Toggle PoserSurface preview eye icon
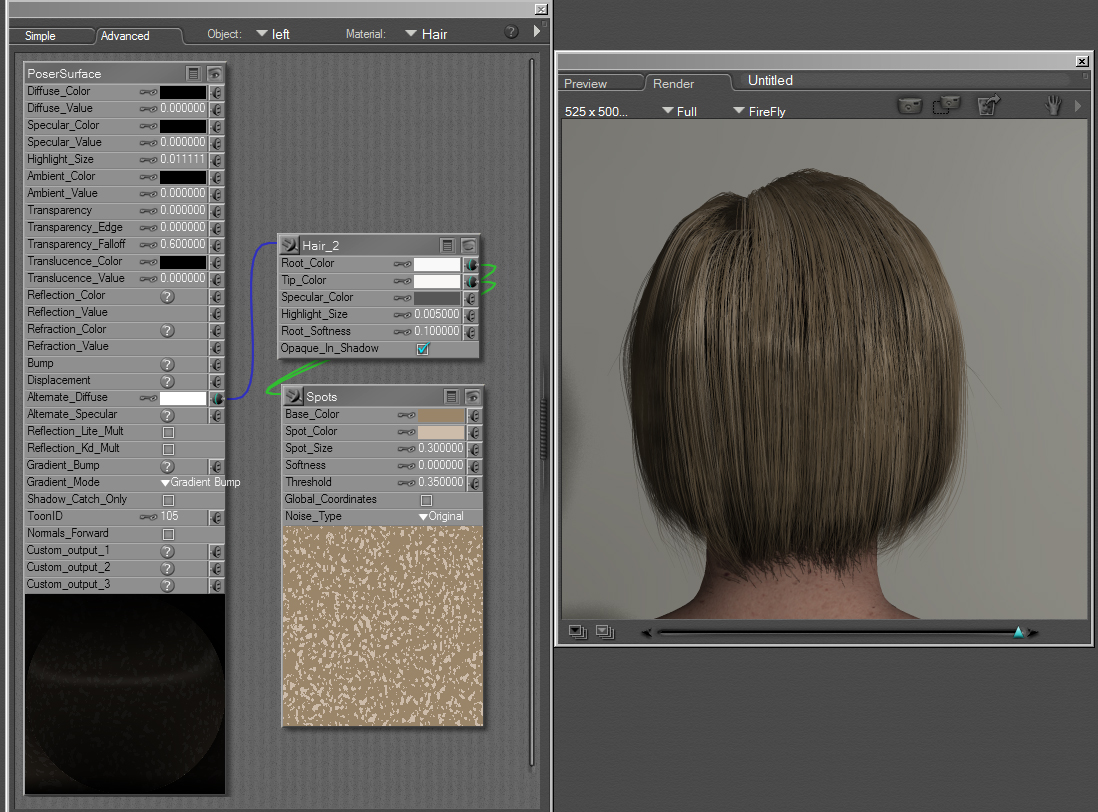 [214, 74]
